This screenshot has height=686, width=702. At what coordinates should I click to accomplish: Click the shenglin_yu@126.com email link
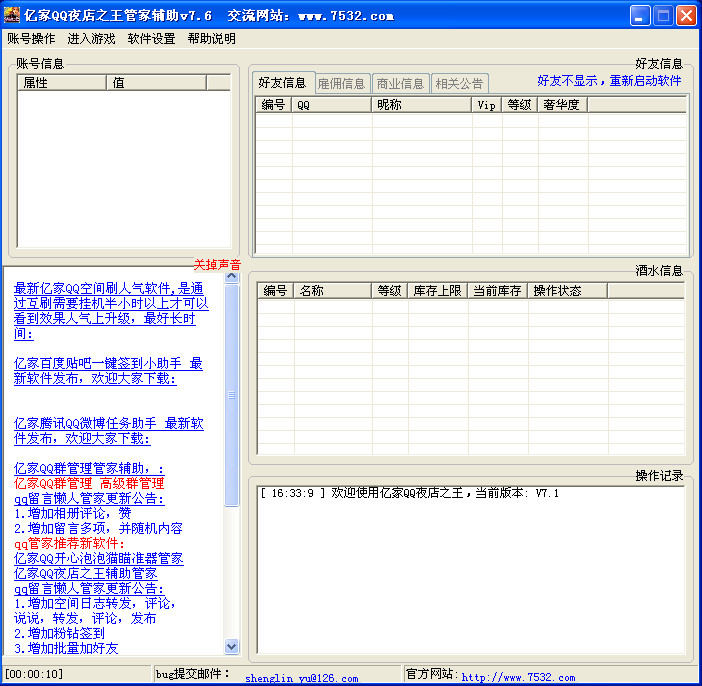click(x=302, y=678)
